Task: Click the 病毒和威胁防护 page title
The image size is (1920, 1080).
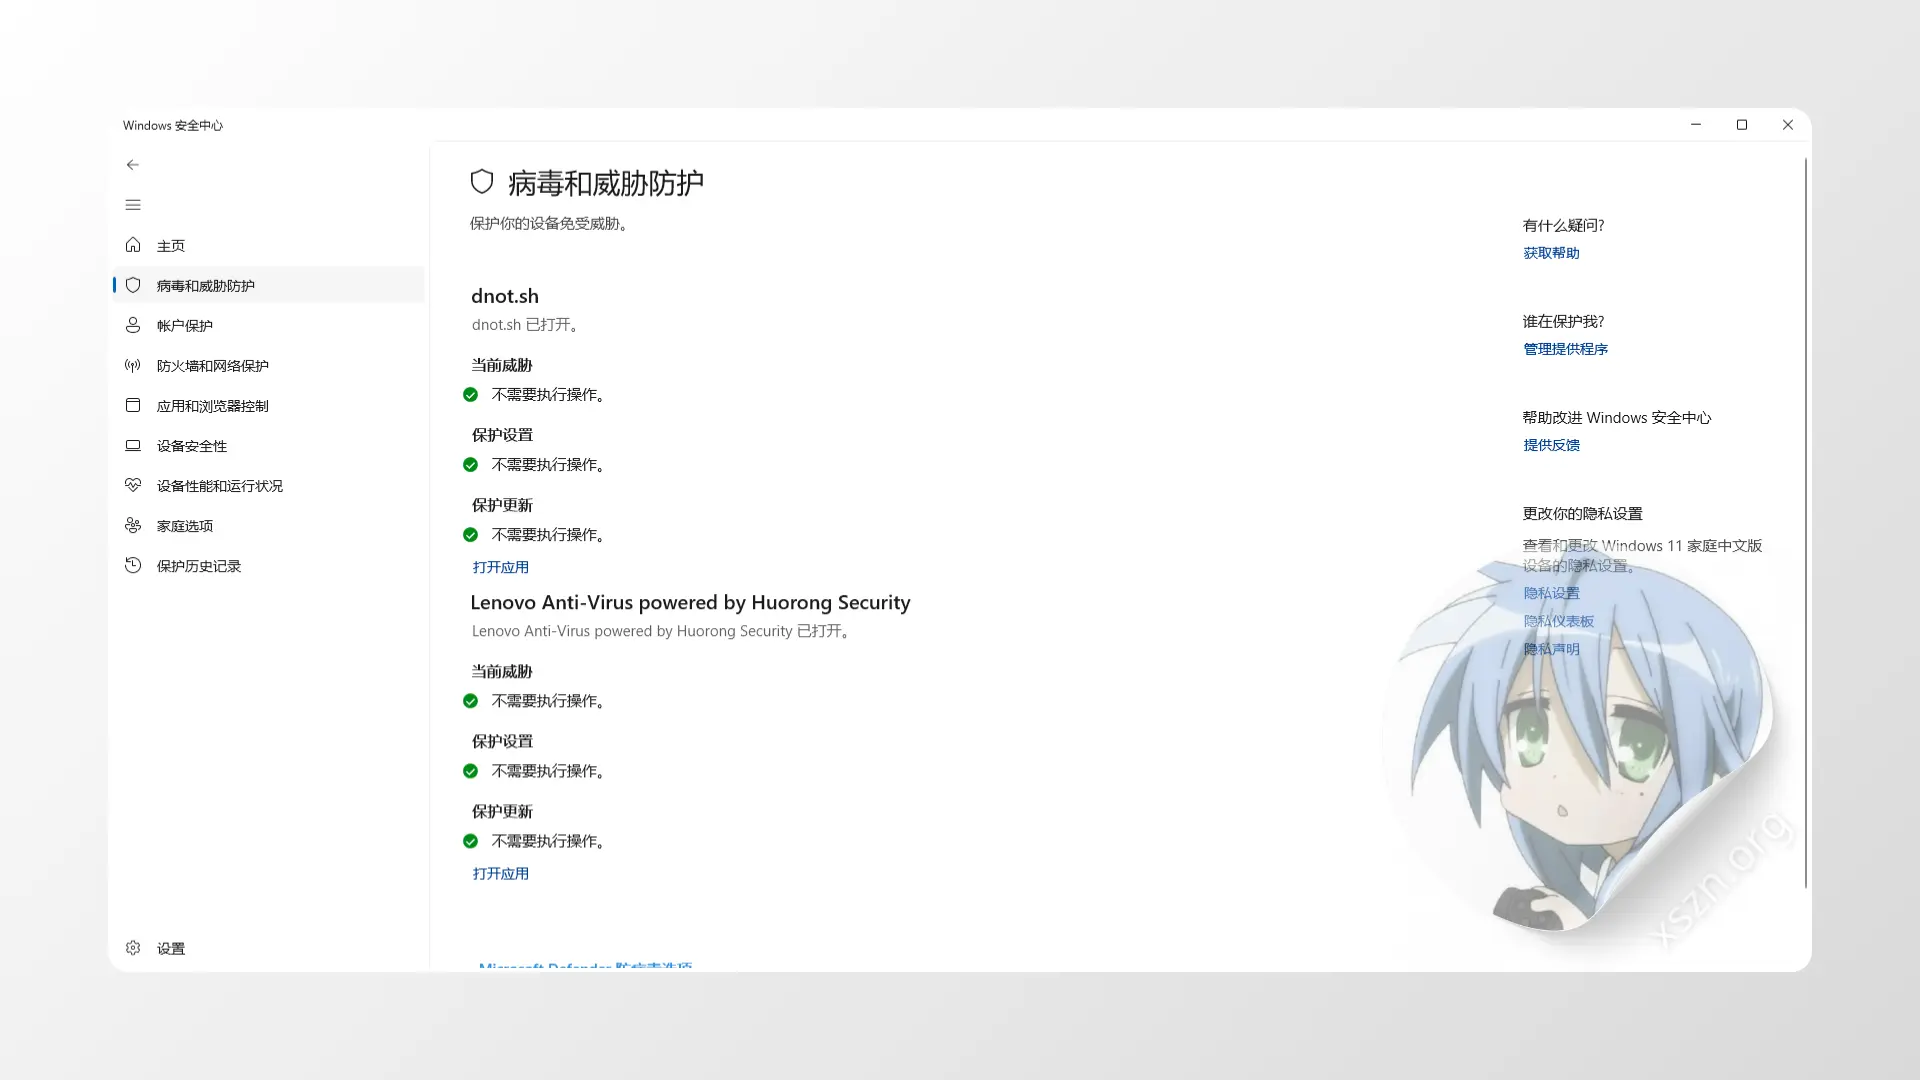Action: tap(606, 183)
